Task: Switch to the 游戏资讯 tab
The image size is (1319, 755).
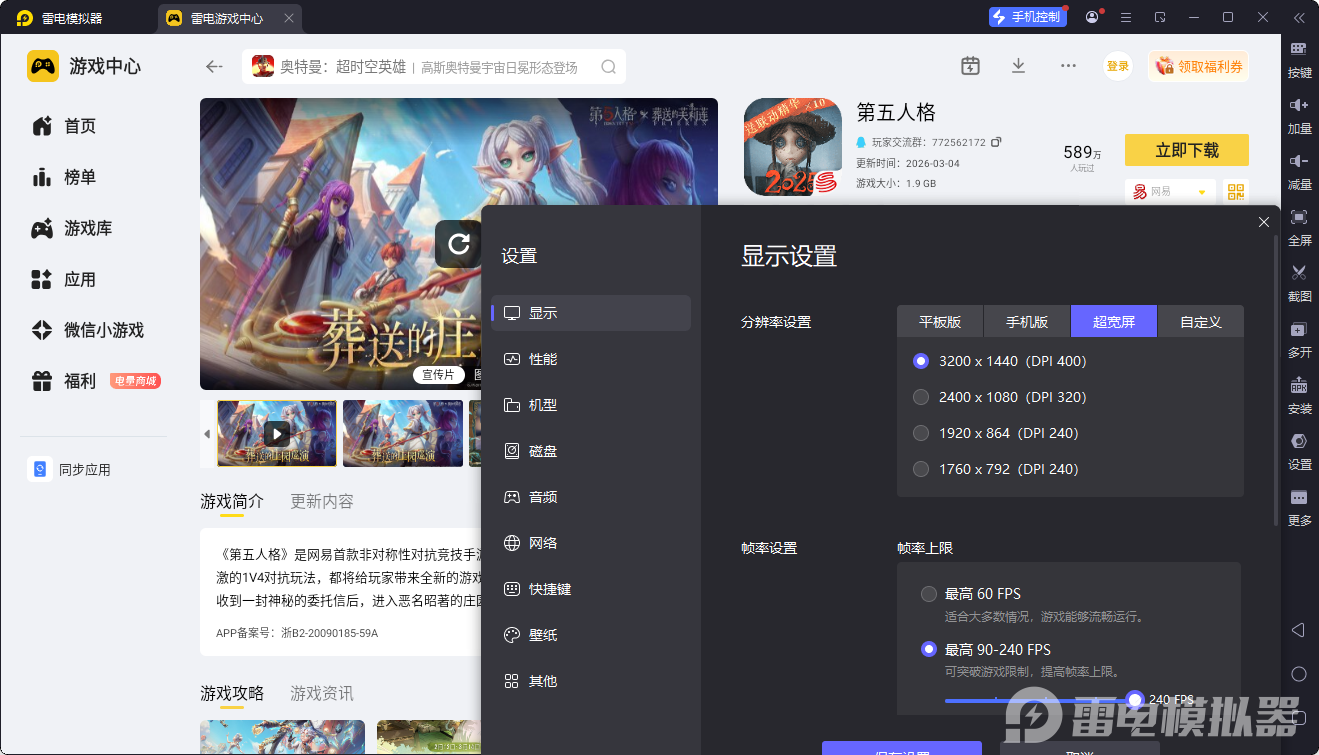Action: 322,693
